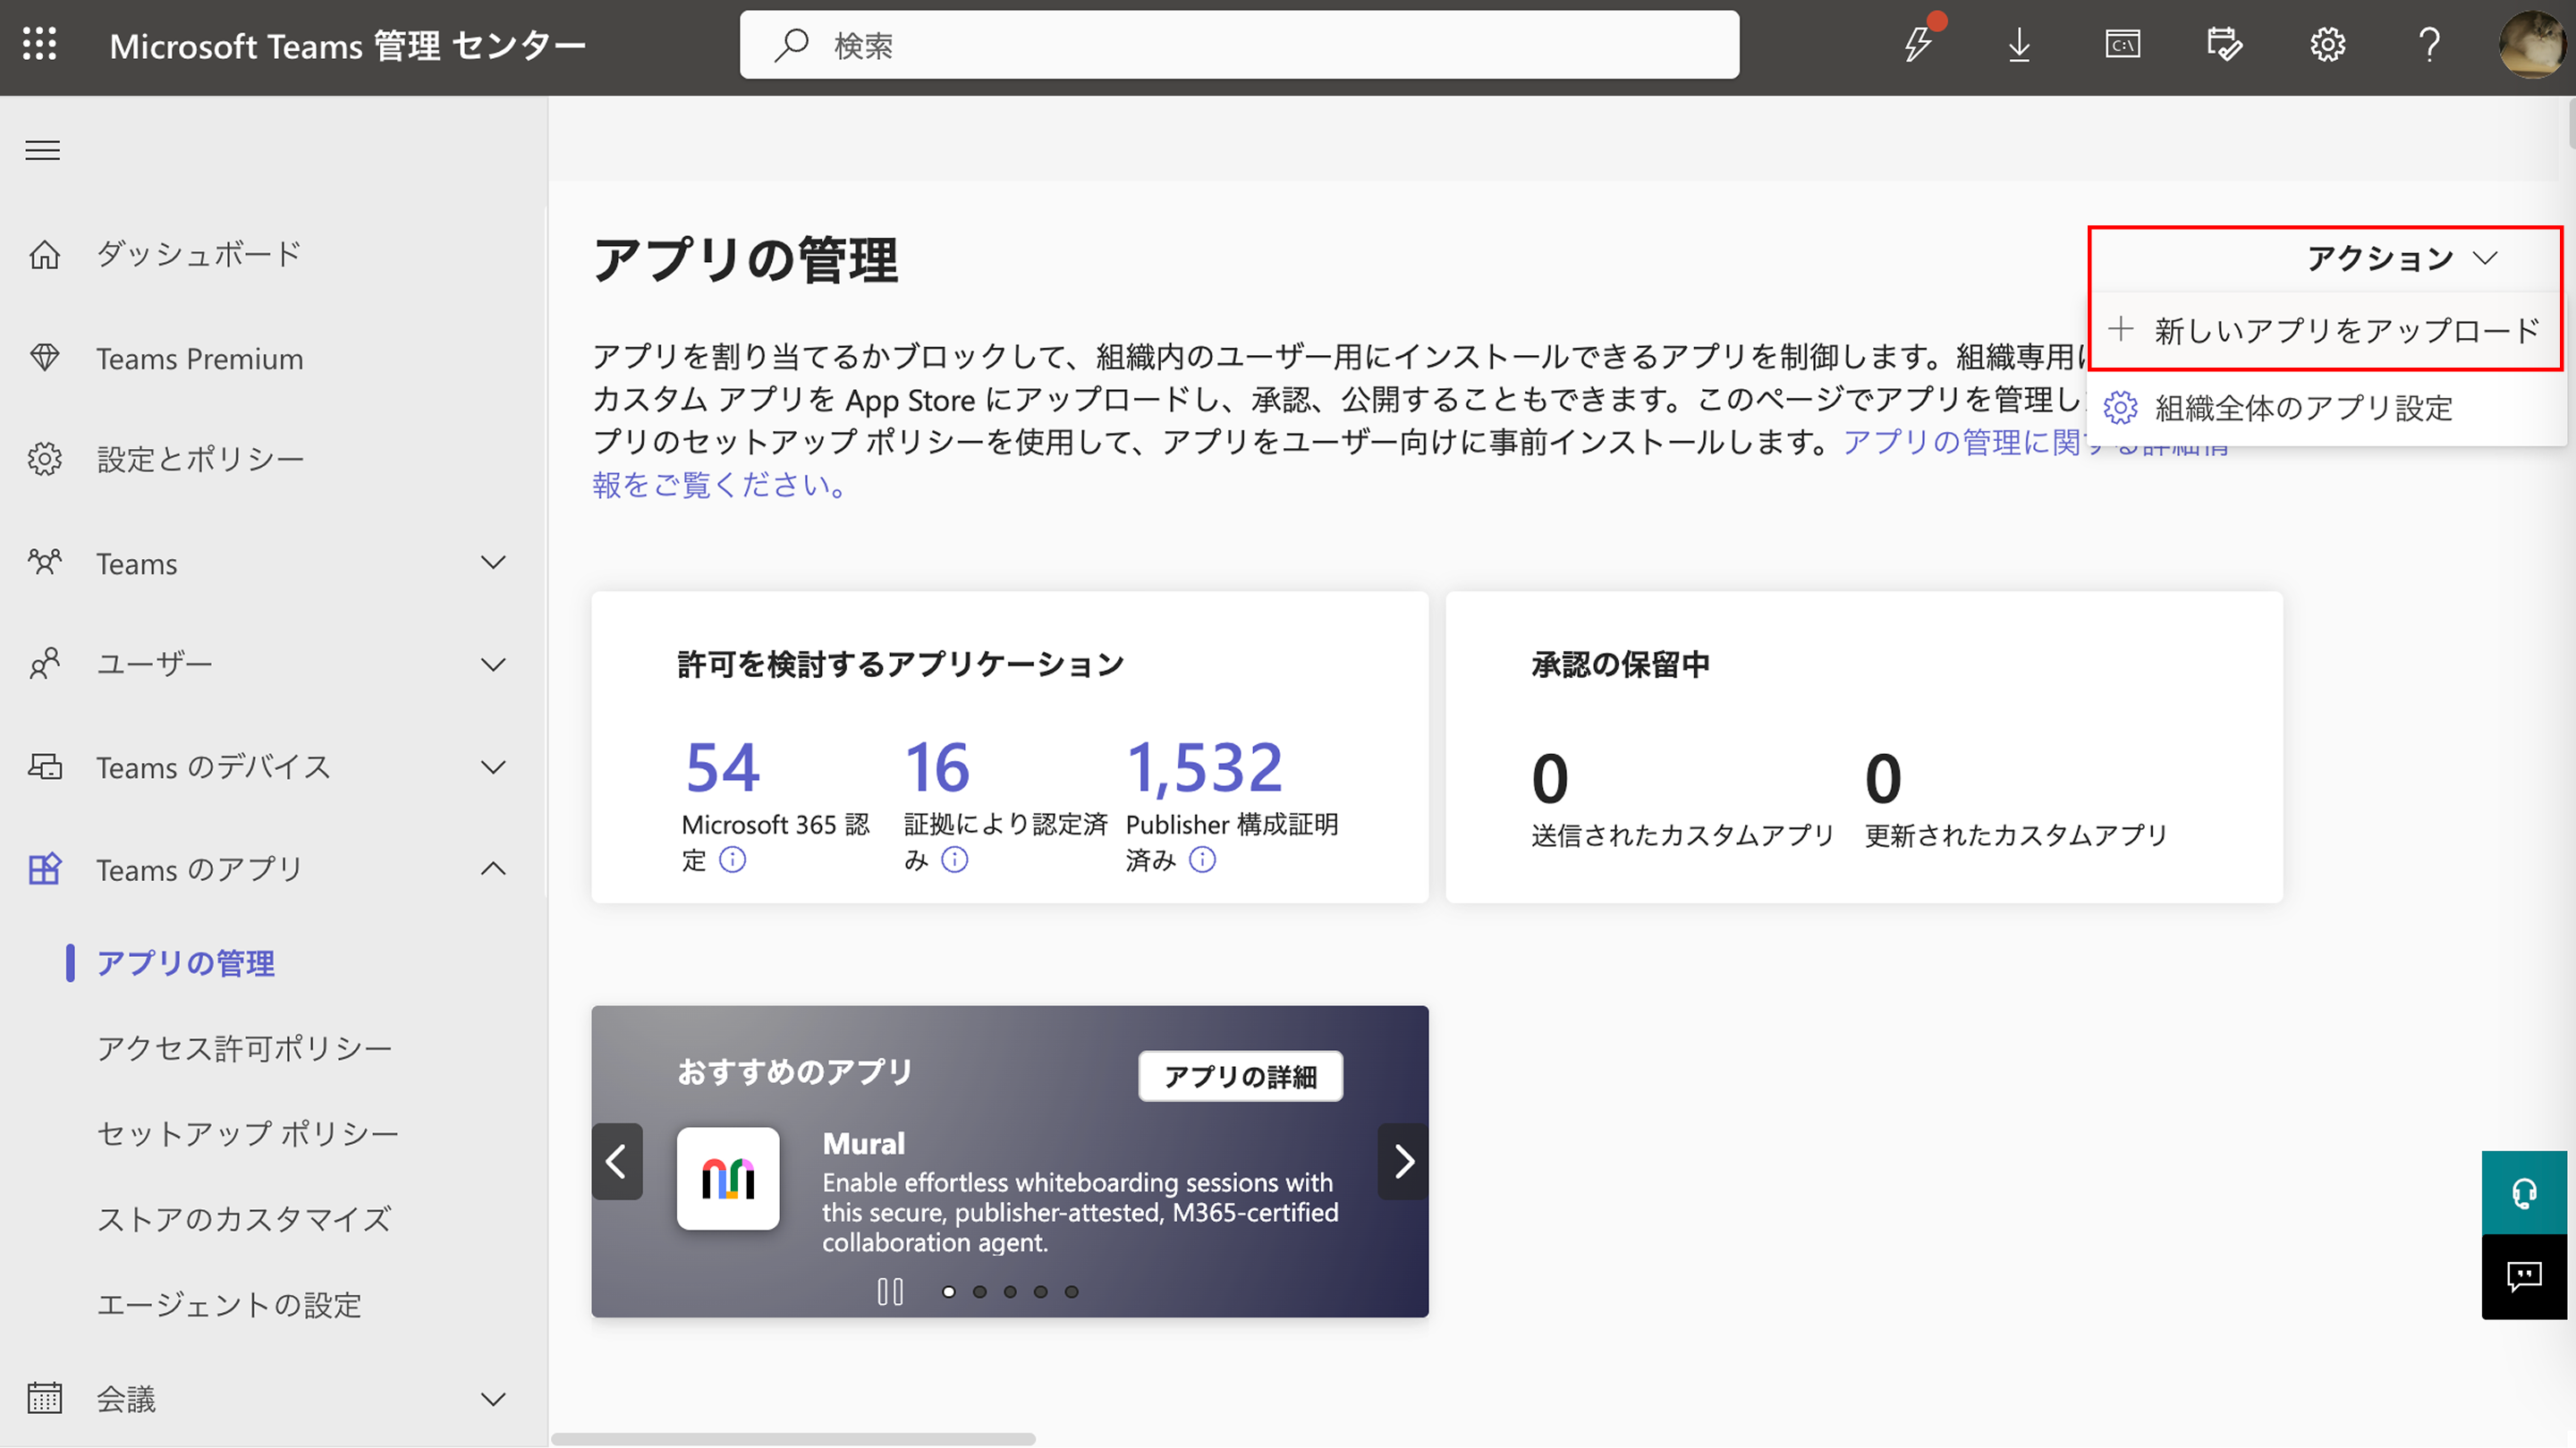The height and width of the screenshot is (1448, 2576).
Task: Click the アプリの詳細 button
Action: coord(1240,1076)
